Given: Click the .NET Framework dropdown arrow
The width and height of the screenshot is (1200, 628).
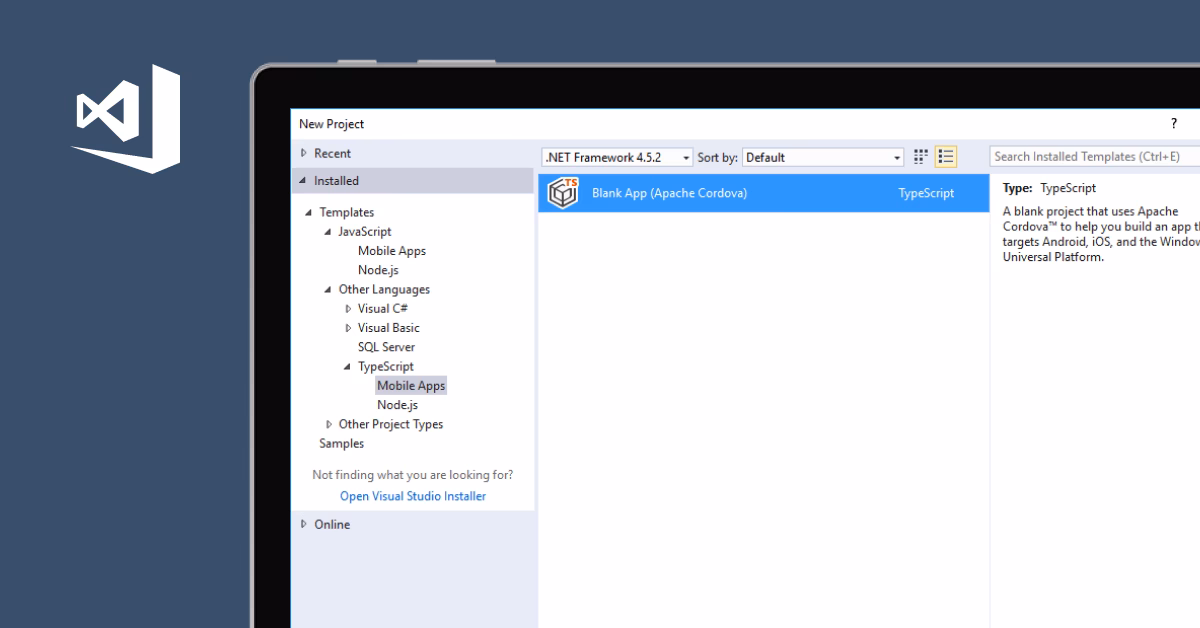Looking at the screenshot, I should coord(685,157).
